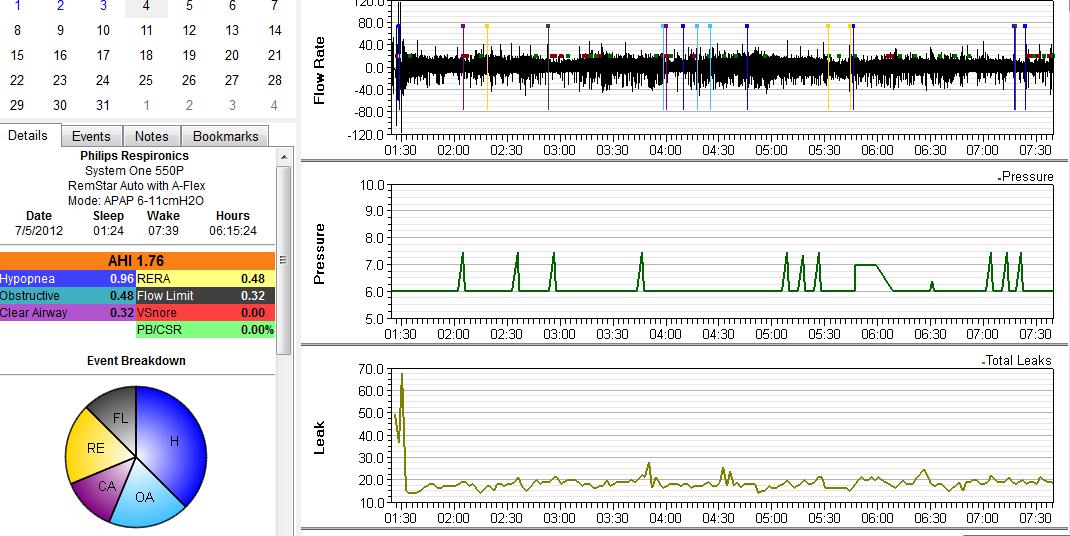This screenshot has width=1070, height=536.
Task: Open the Events tab
Action: tap(91, 137)
